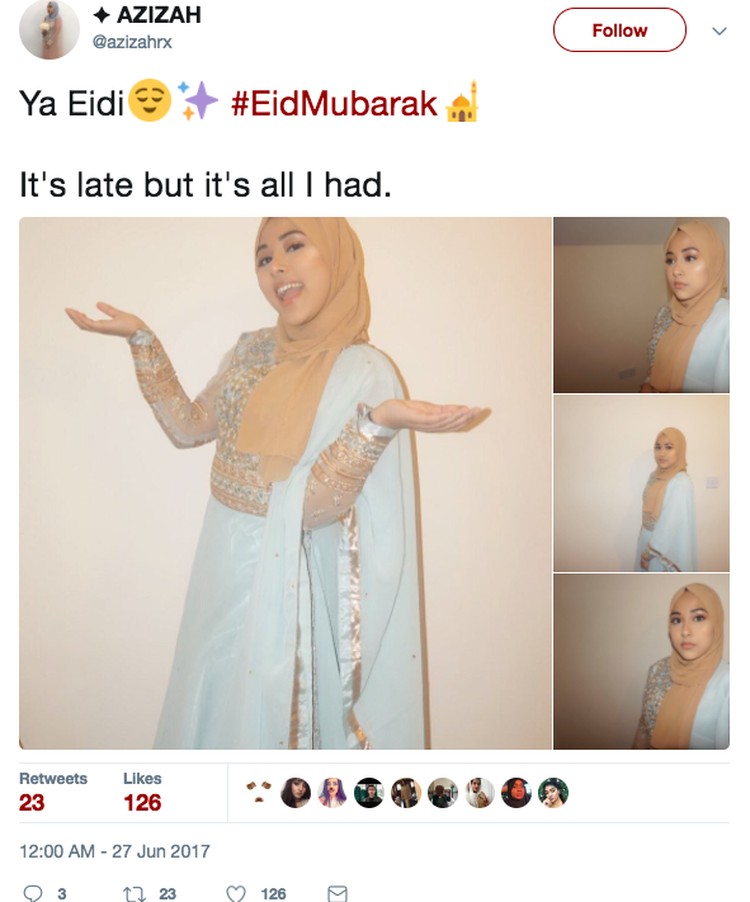Viewport: 750px width, 902px height.
Task: Click the retweet arrows icon
Action: pyautogui.click(x=134, y=893)
